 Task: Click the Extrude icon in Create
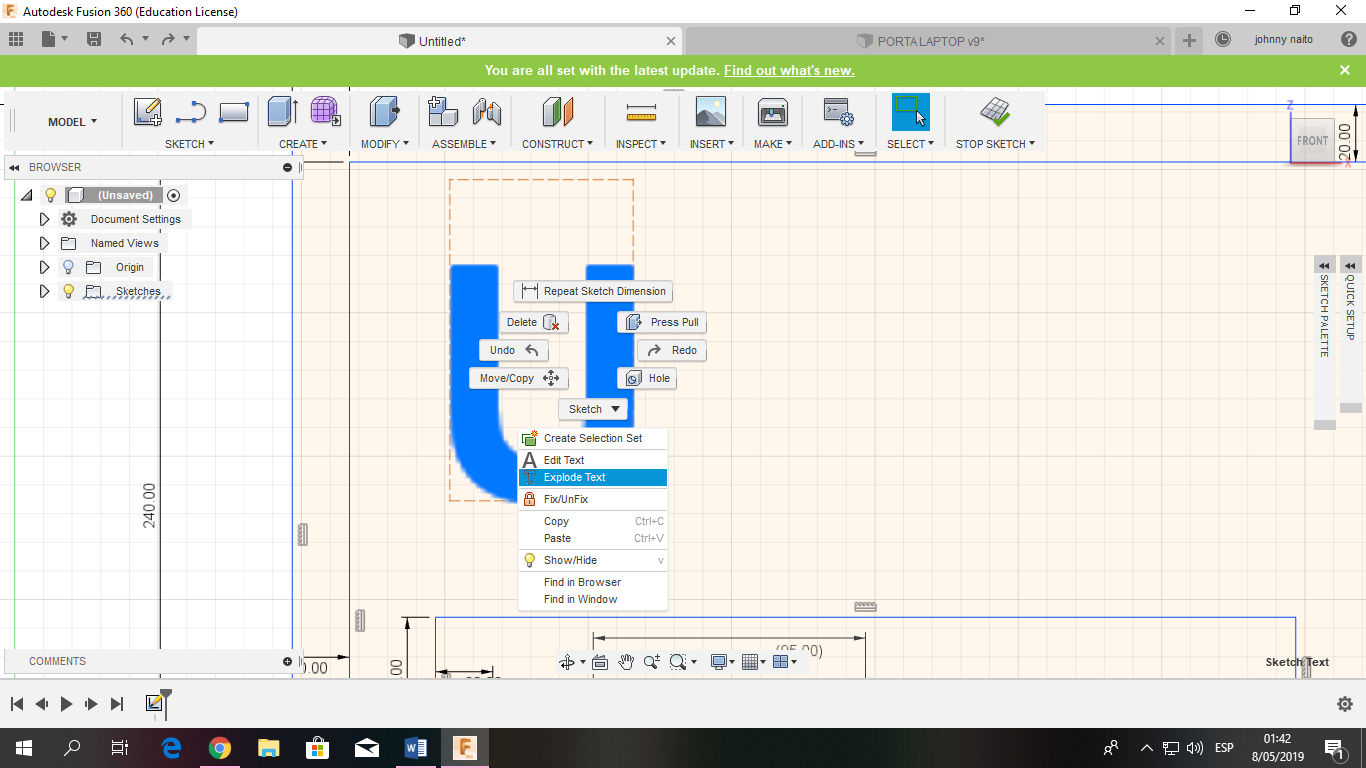(282, 112)
